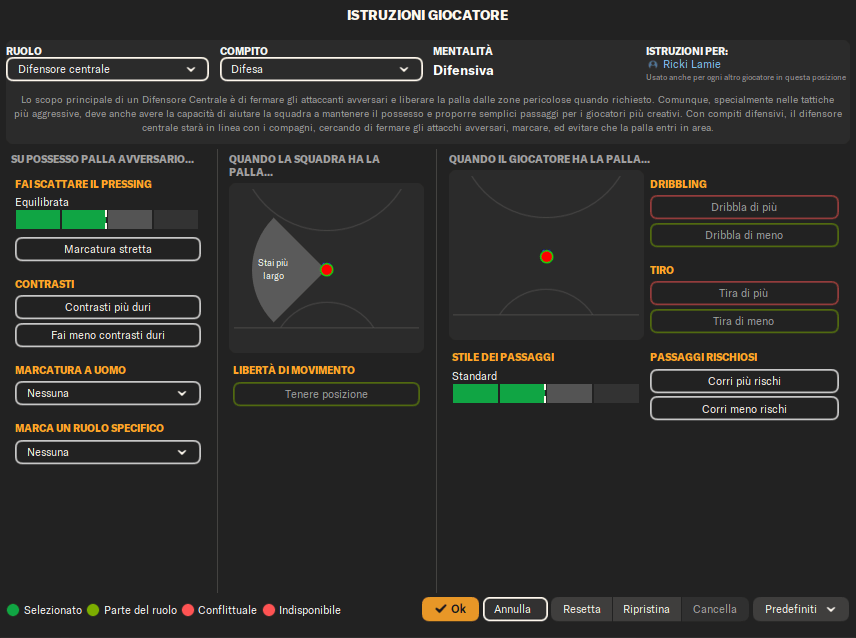Open the Marcatura a uomo dropdown

108,393
